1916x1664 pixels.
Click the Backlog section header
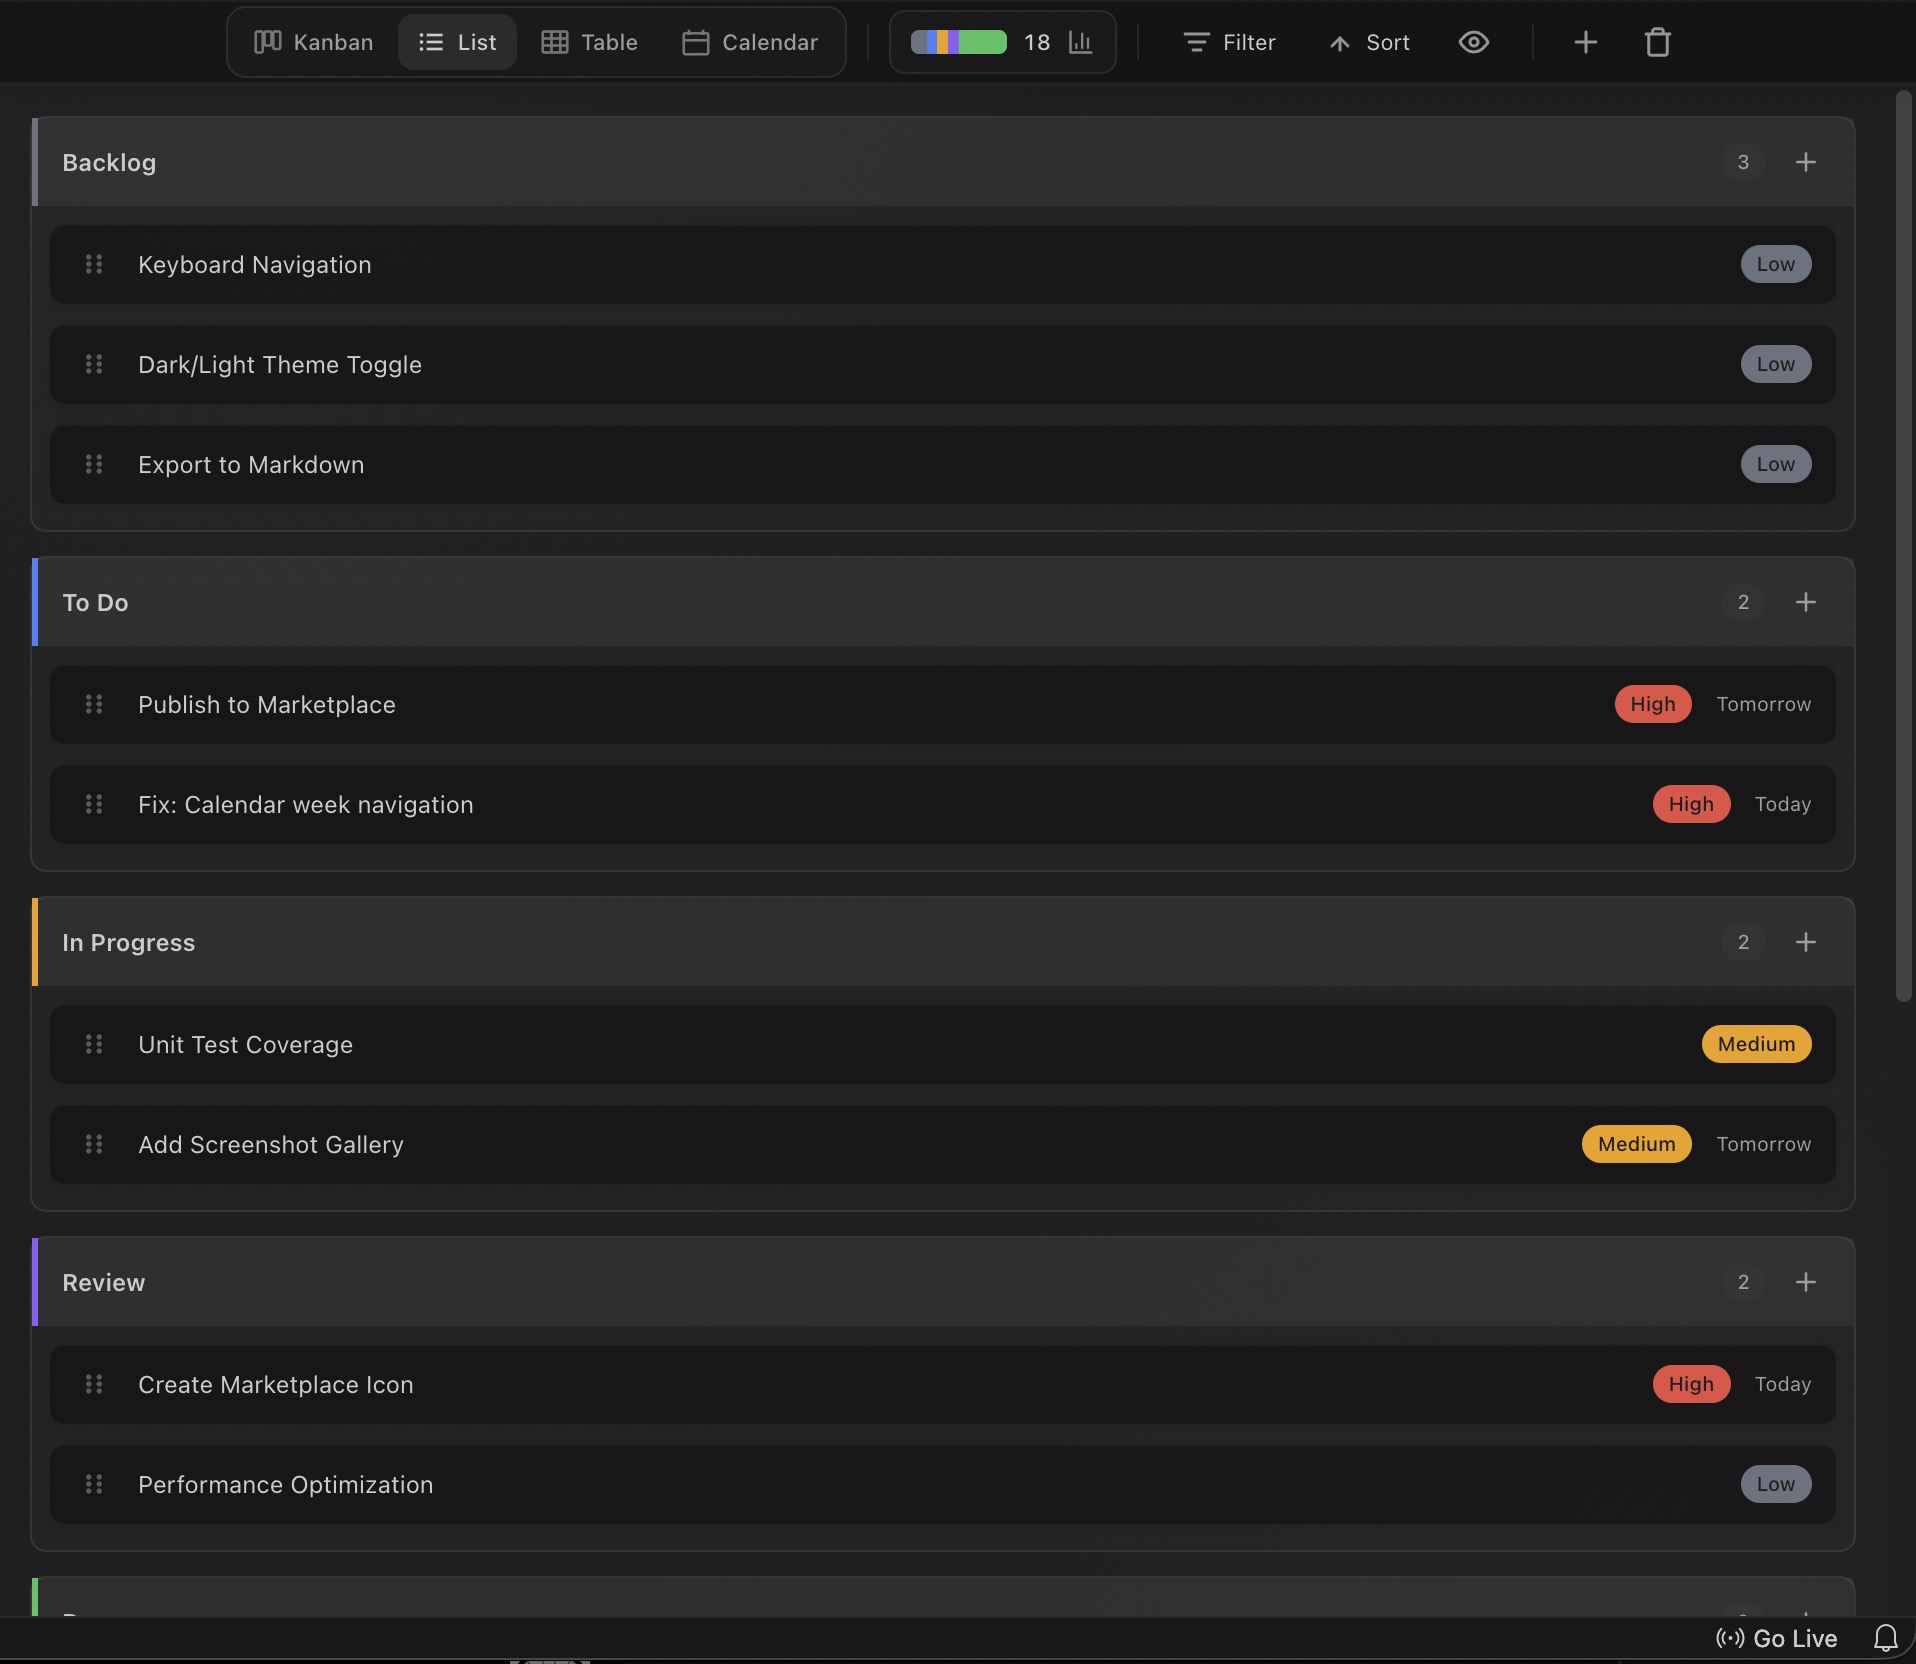click(x=109, y=162)
